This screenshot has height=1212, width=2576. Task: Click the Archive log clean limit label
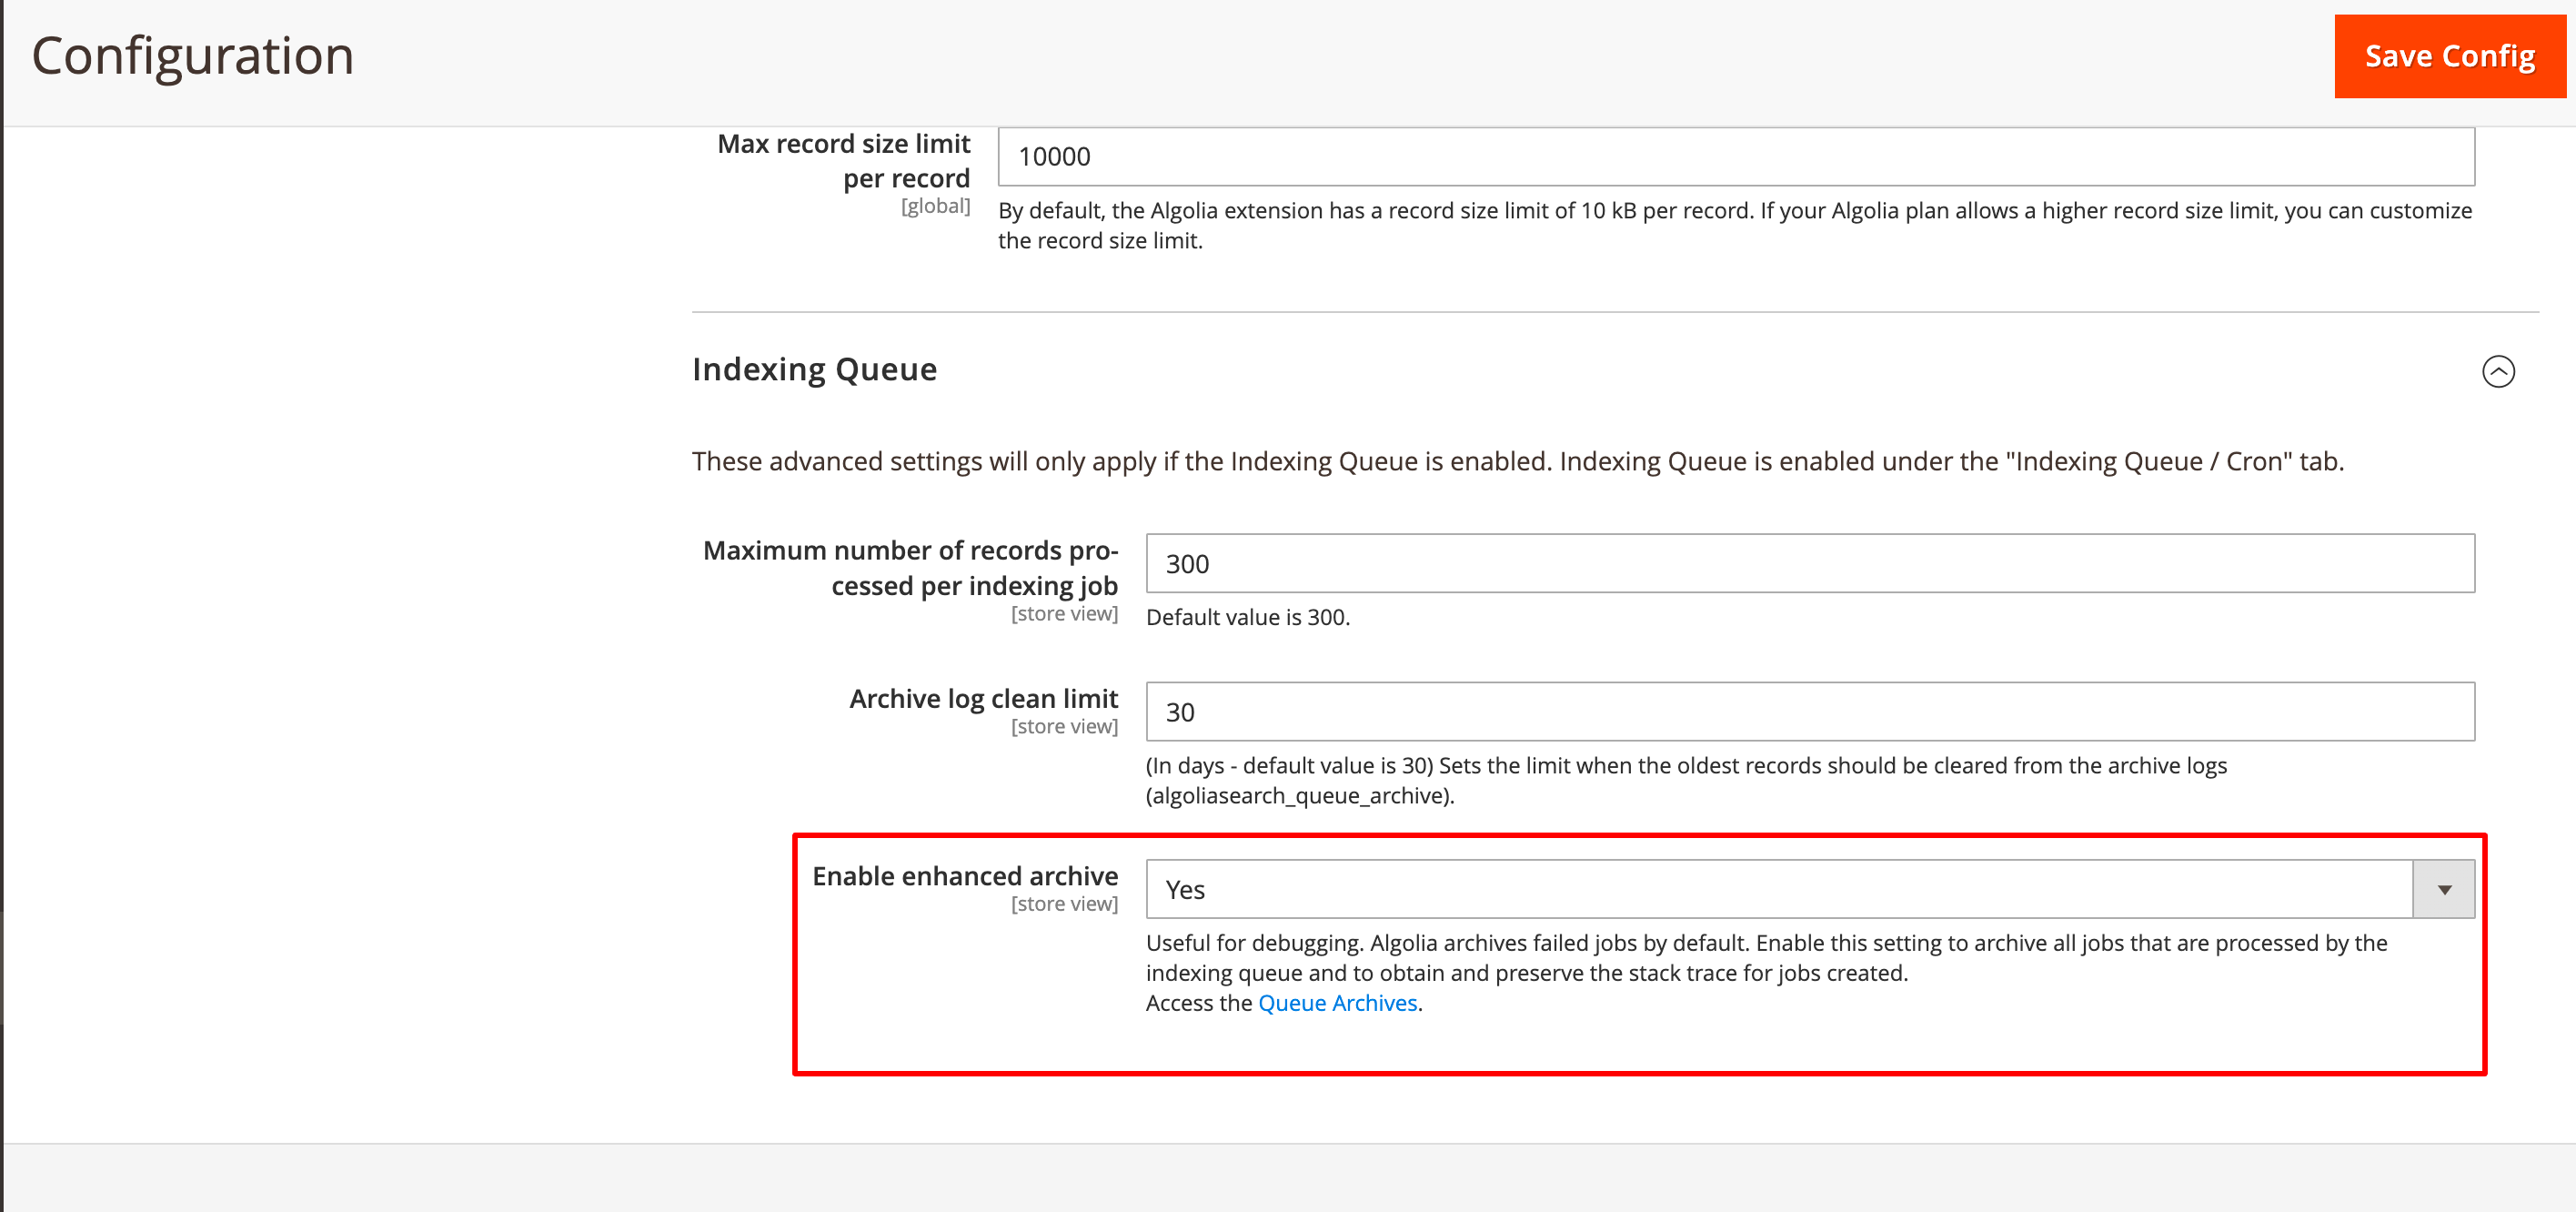point(983,698)
